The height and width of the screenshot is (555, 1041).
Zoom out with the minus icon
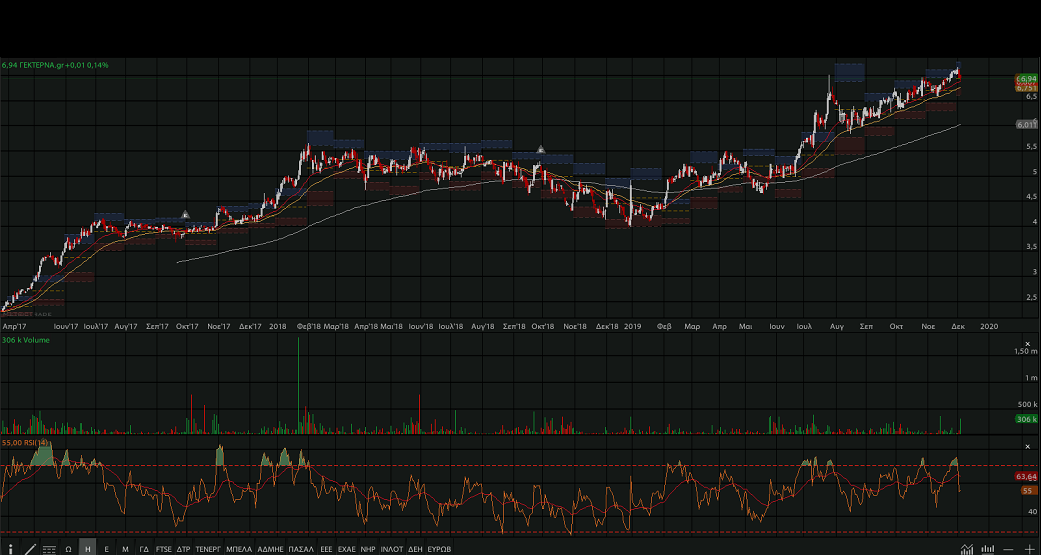(1010, 549)
